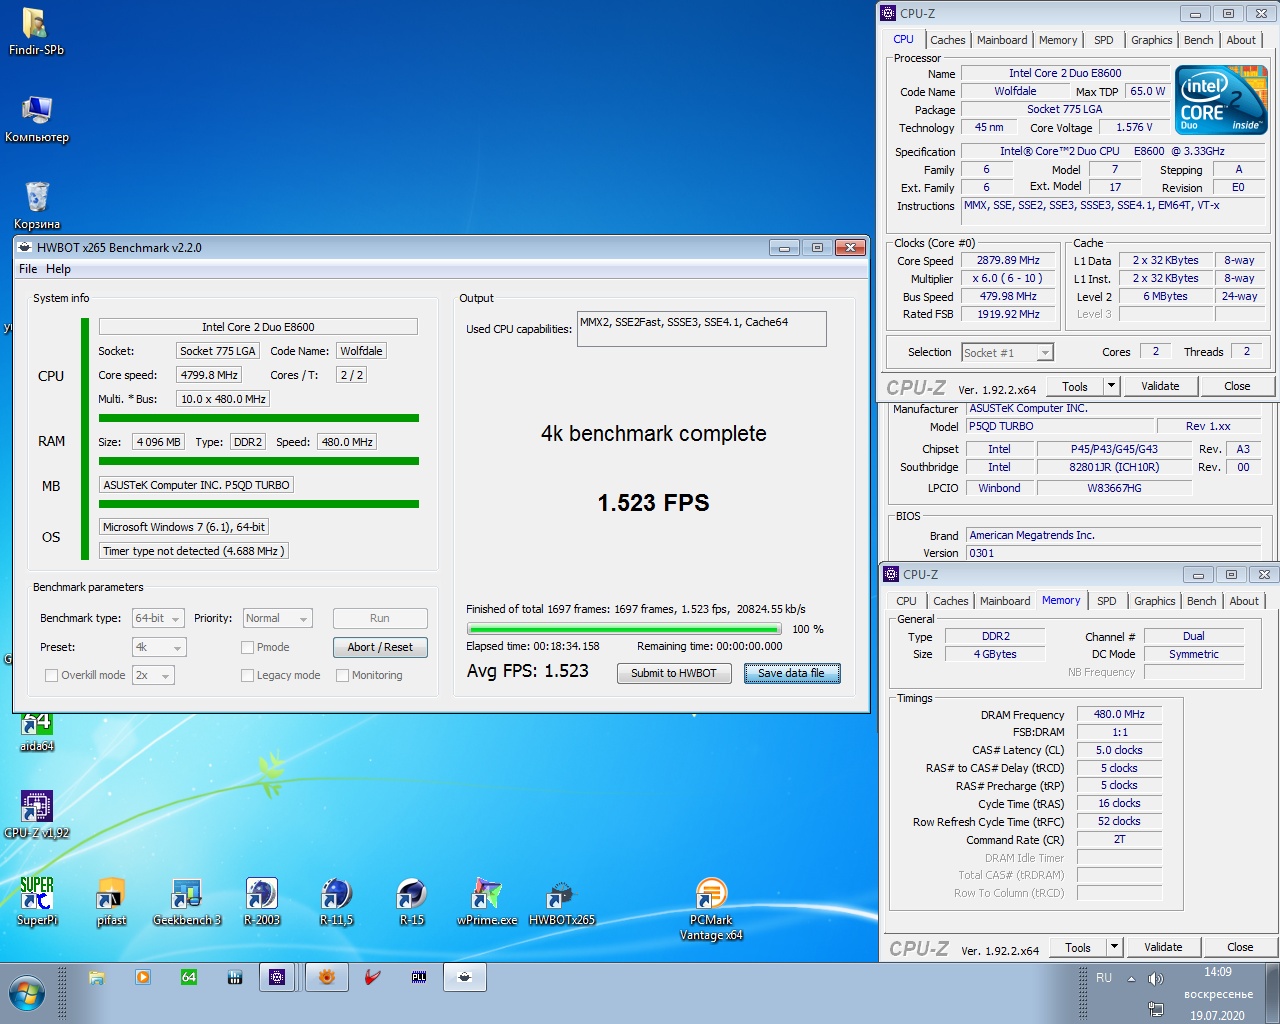
Task: Click the Abort / Reset button
Action: [380, 647]
